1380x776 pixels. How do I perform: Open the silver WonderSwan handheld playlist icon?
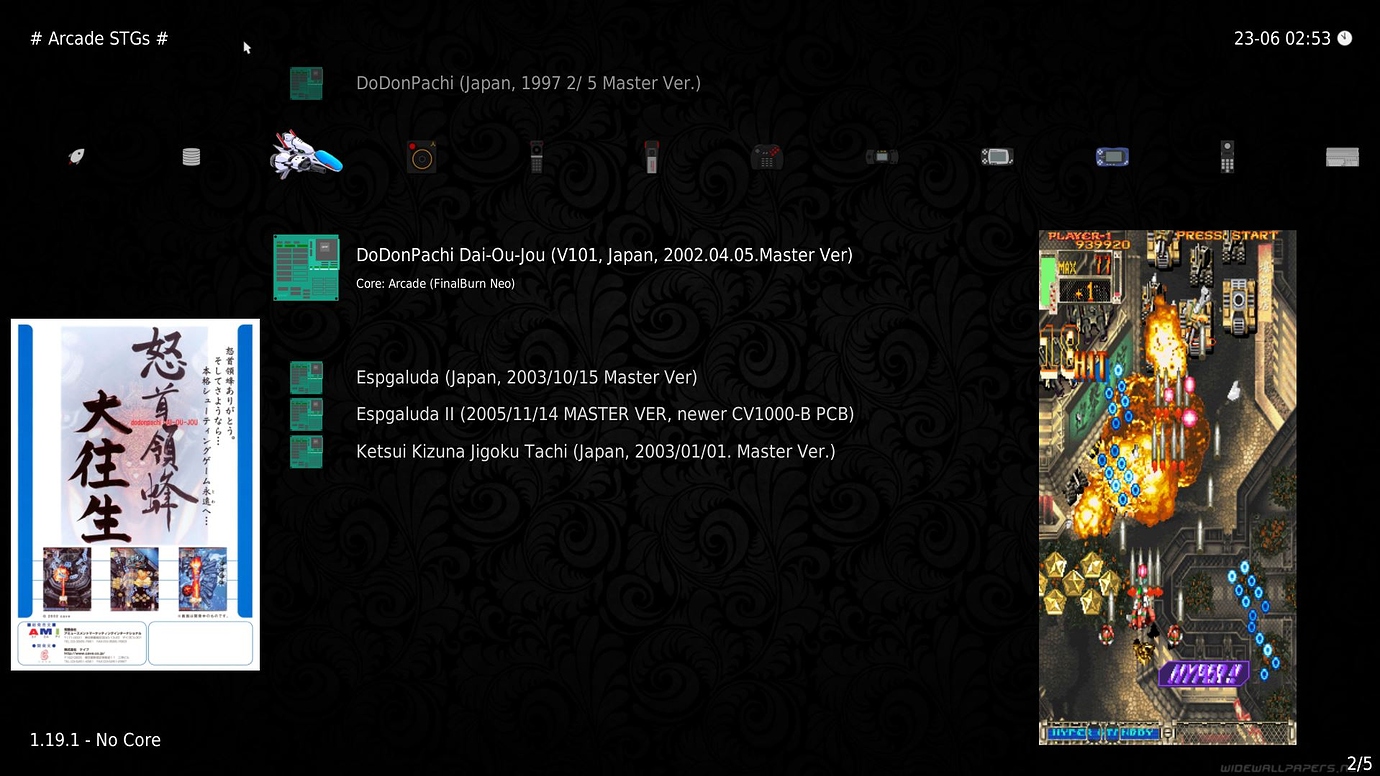click(996, 156)
